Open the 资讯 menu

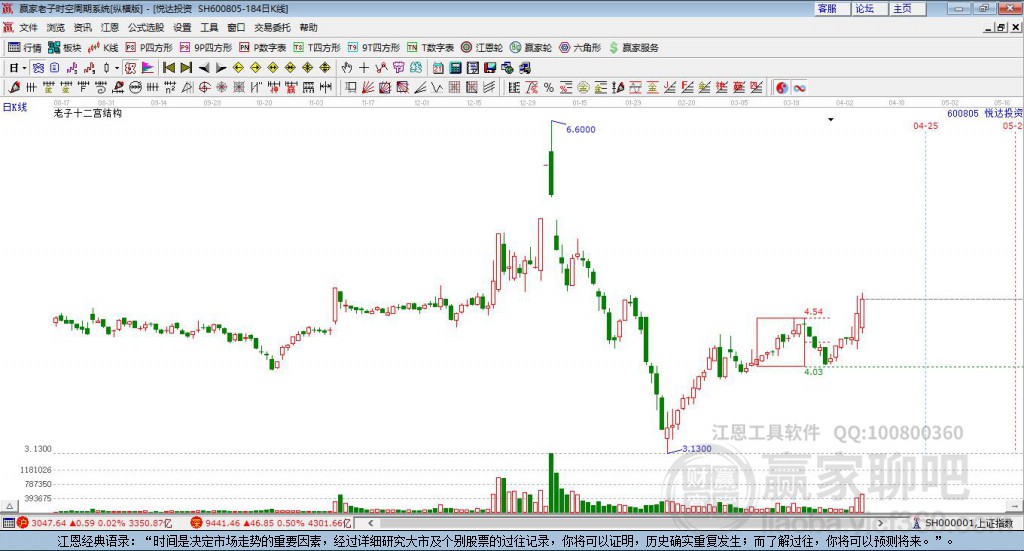point(83,27)
